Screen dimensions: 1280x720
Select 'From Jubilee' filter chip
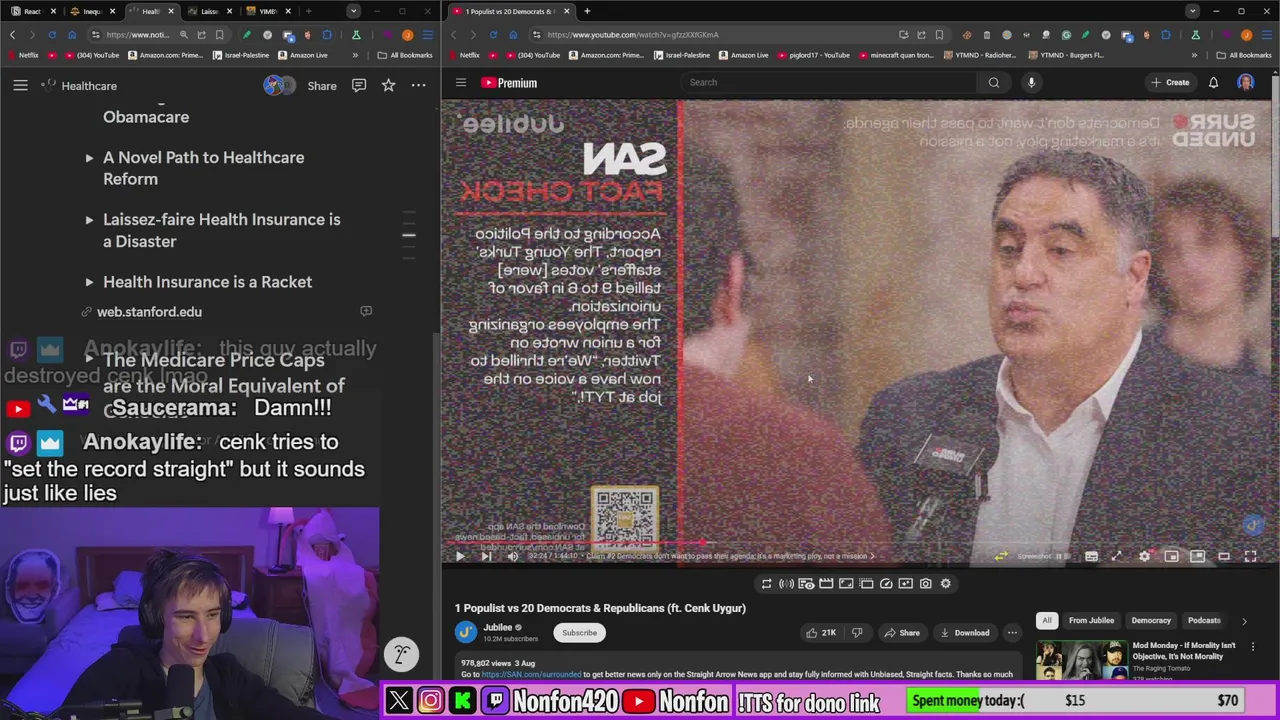coord(1091,621)
